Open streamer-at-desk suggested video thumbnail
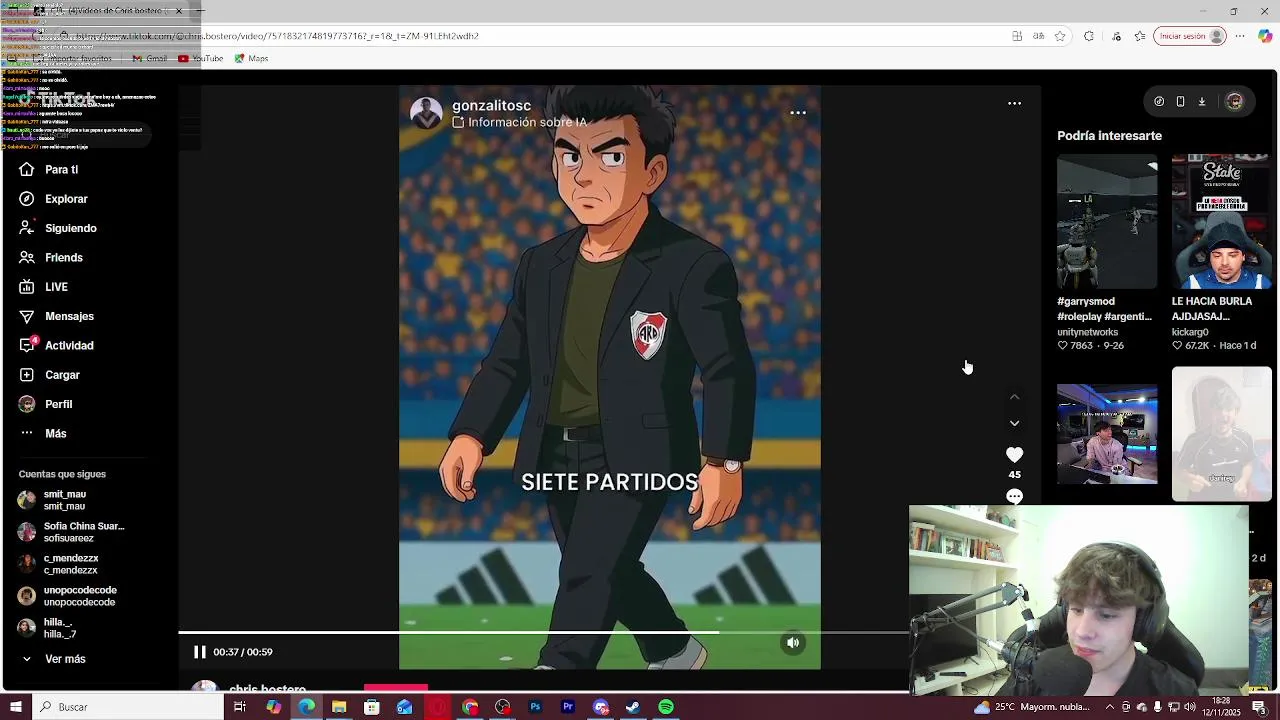Screen dimensions: 1280x720 1107,434
